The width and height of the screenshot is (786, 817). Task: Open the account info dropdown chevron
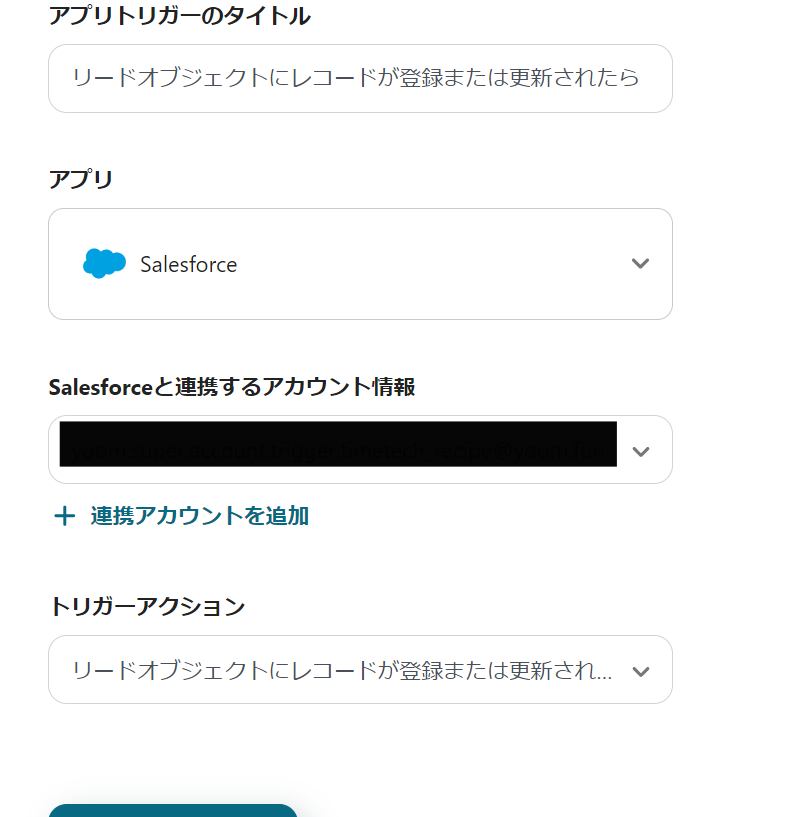pyautogui.click(x=641, y=451)
